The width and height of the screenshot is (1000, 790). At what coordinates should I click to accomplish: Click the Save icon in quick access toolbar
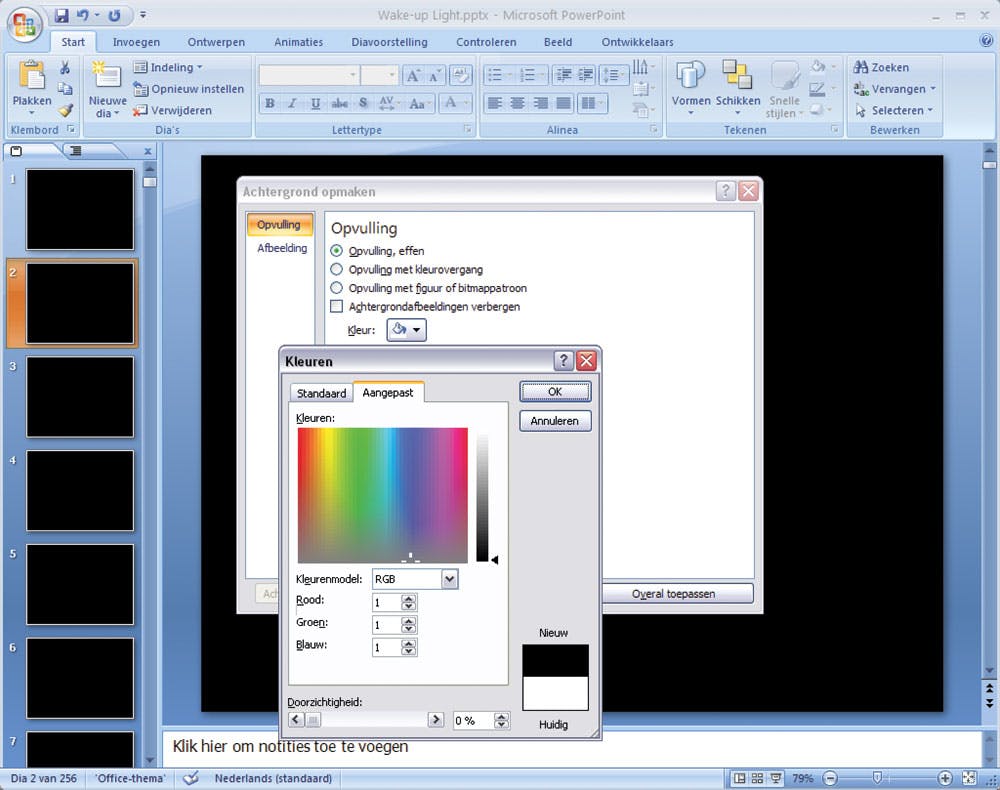point(62,16)
